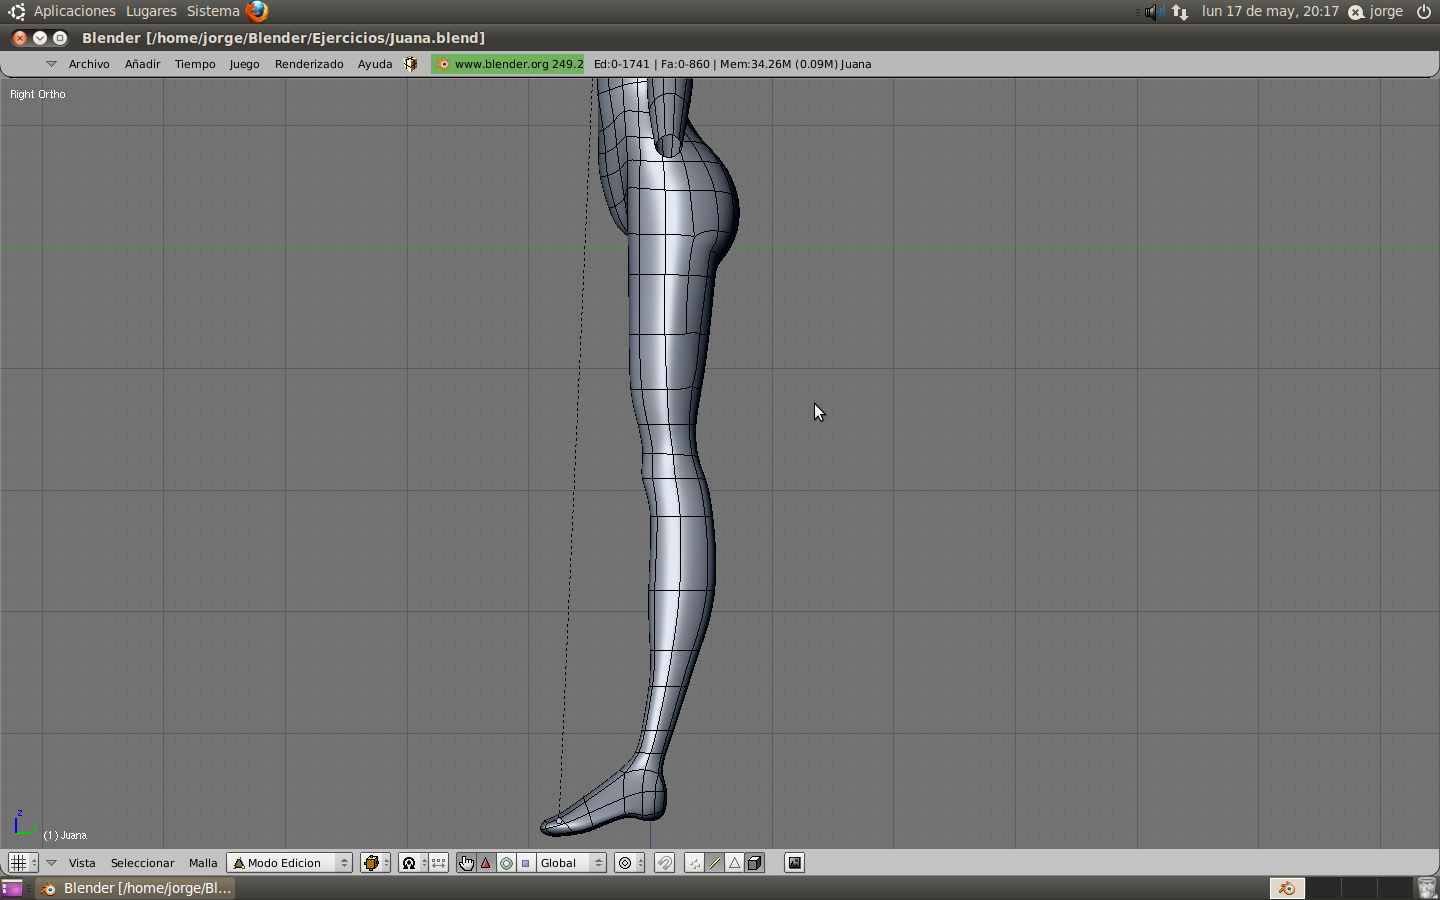The height and width of the screenshot is (900, 1440).
Task: Click the draw type solid cube icon
Action: coord(371,863)
